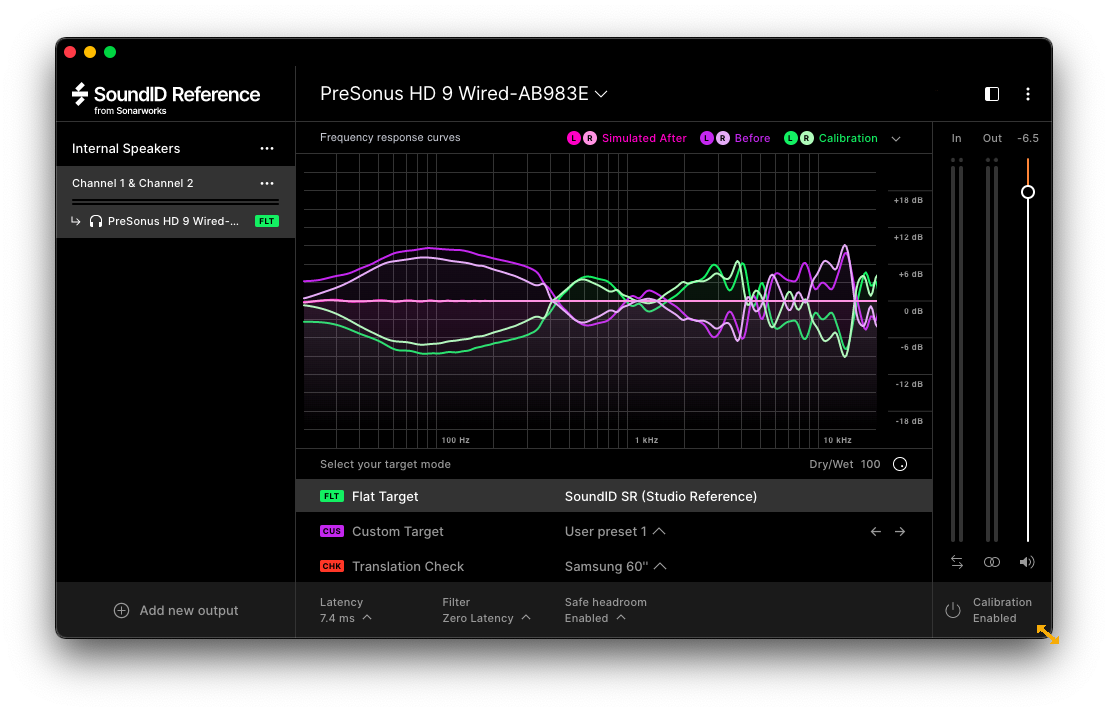Click the Dry/Wet 100 value
Image resolution: width=1108 pixels, height=712 pixels.
tap(870, 464)
